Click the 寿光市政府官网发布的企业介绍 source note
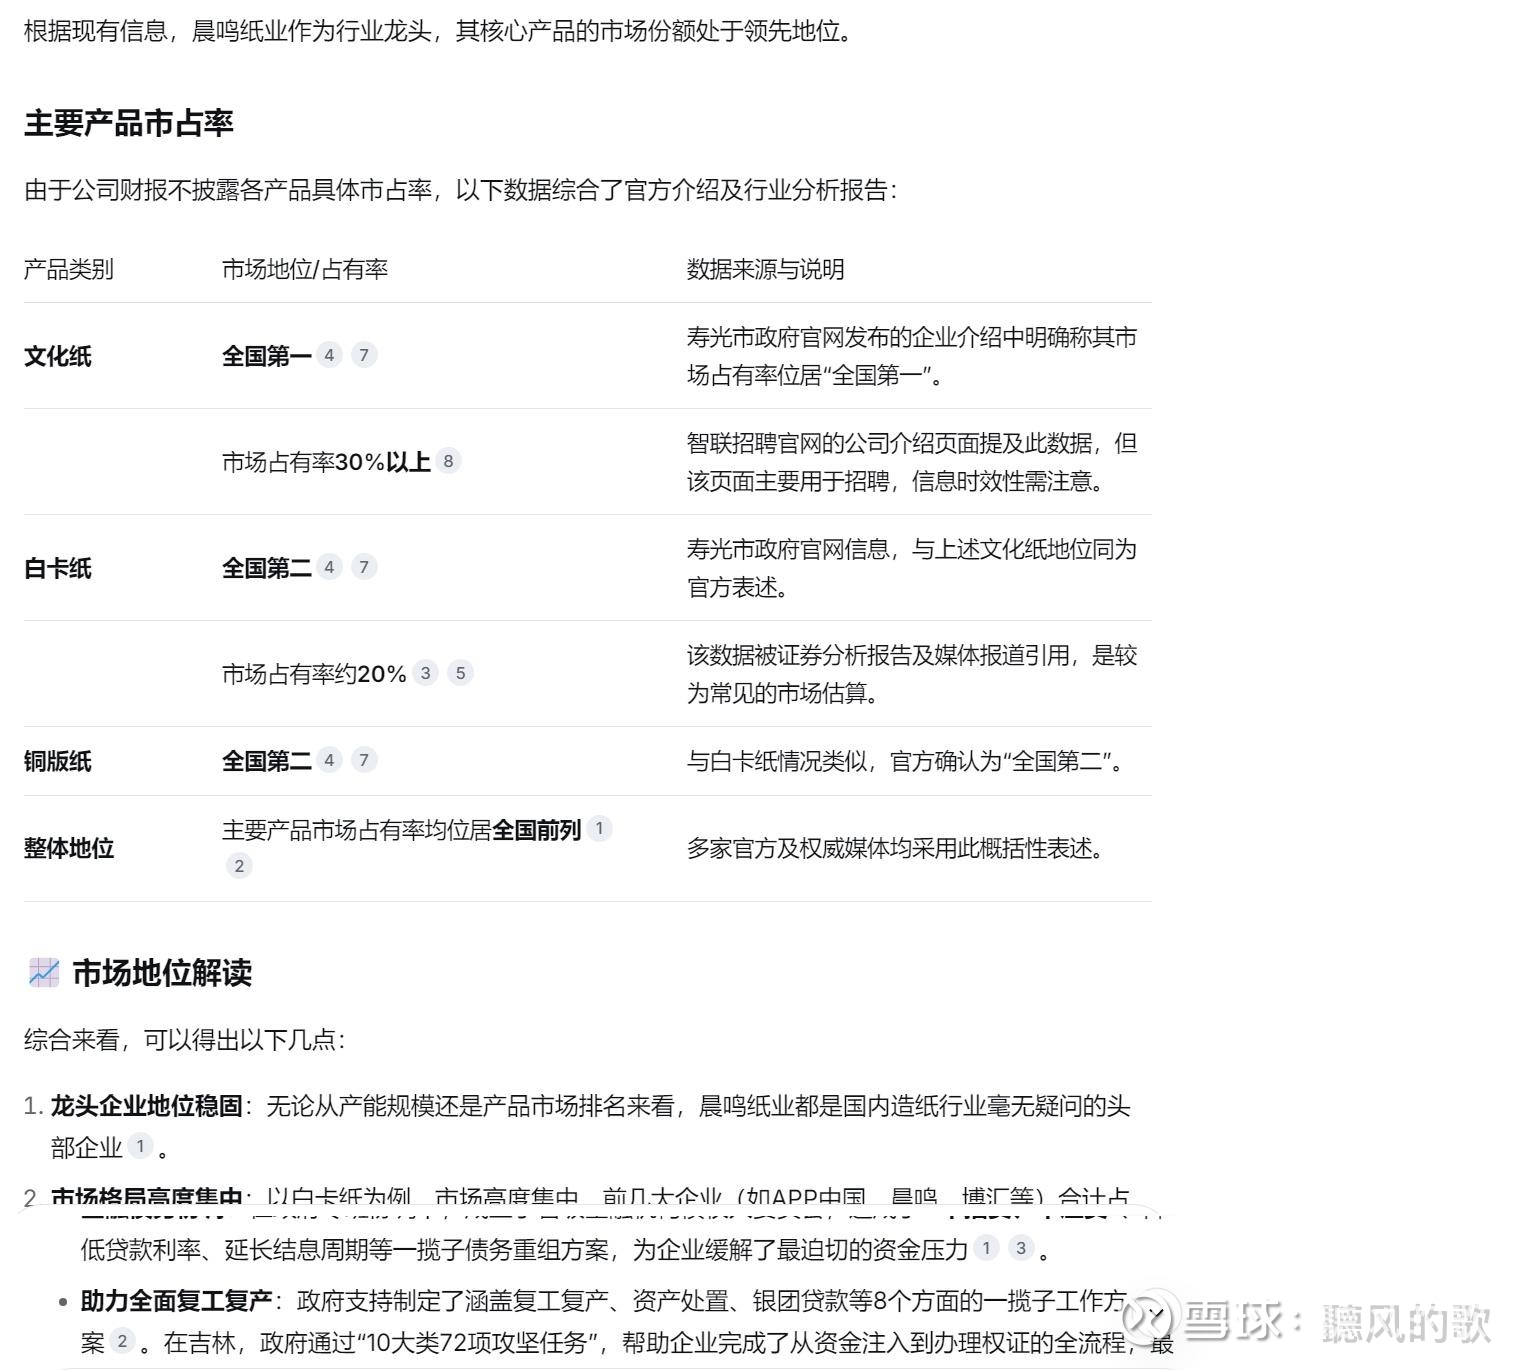 click(x=912, y=356)
